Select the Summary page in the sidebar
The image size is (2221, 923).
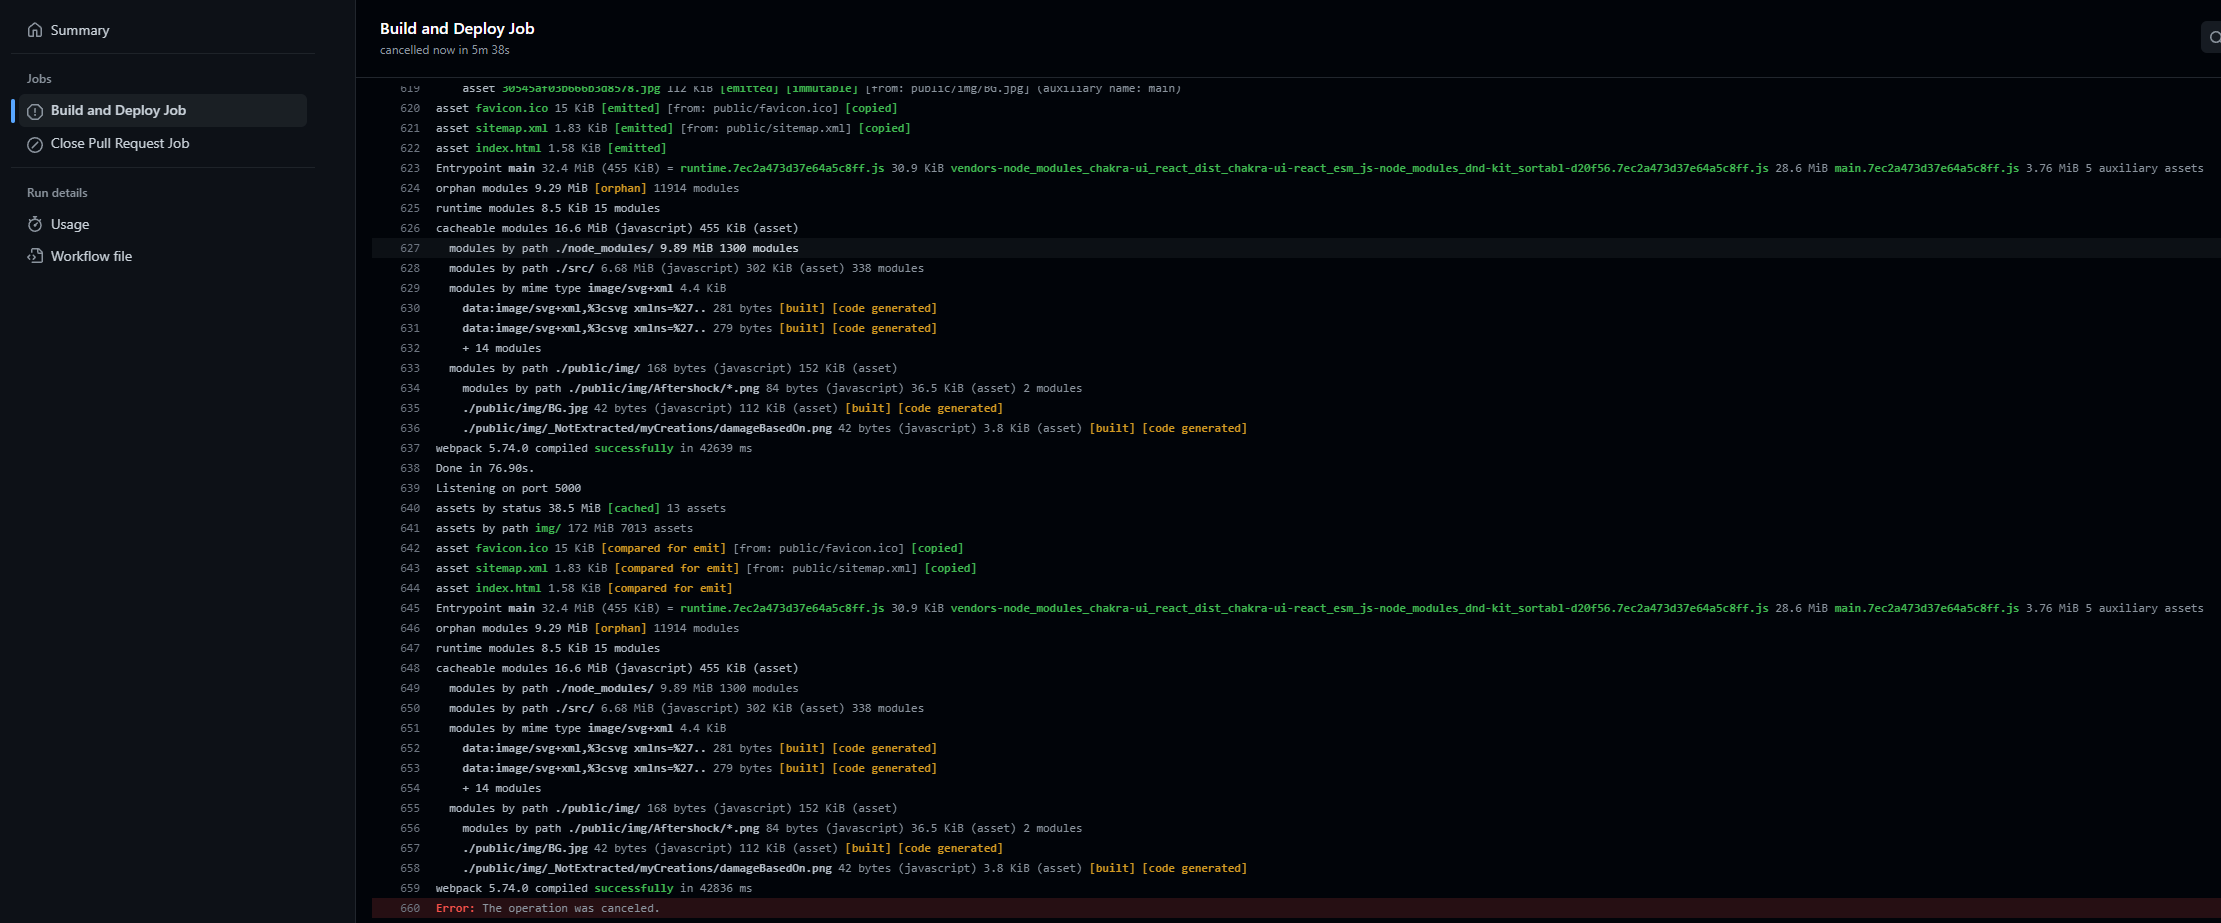pyautogui.click(x=79, y=30)
